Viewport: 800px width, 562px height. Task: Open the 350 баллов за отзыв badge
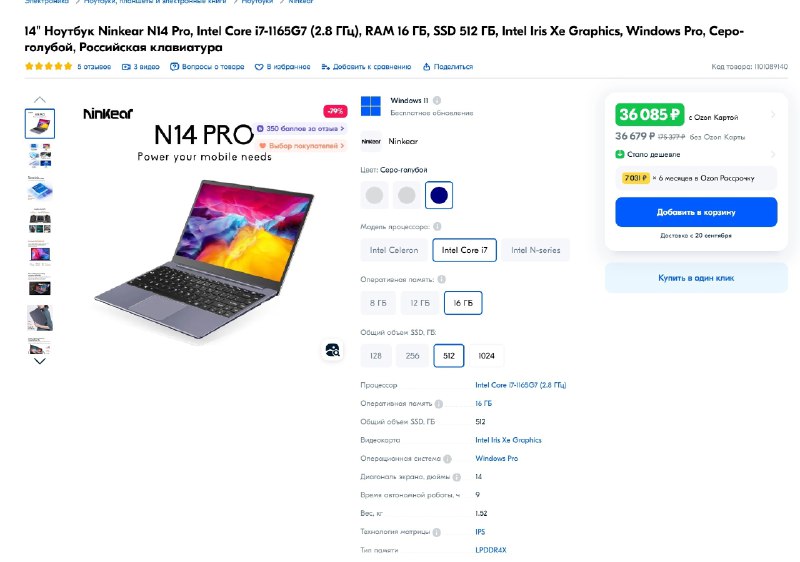point(301,129)
